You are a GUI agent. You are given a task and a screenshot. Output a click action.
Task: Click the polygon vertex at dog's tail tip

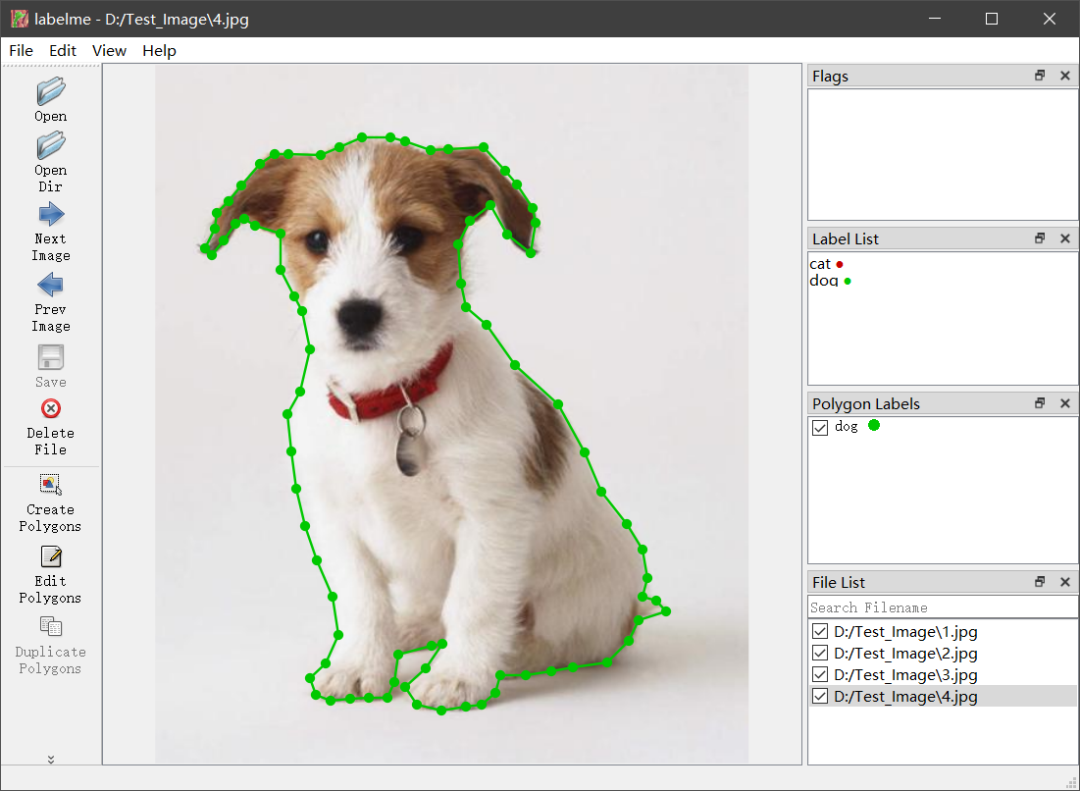[x=666, y=611]
